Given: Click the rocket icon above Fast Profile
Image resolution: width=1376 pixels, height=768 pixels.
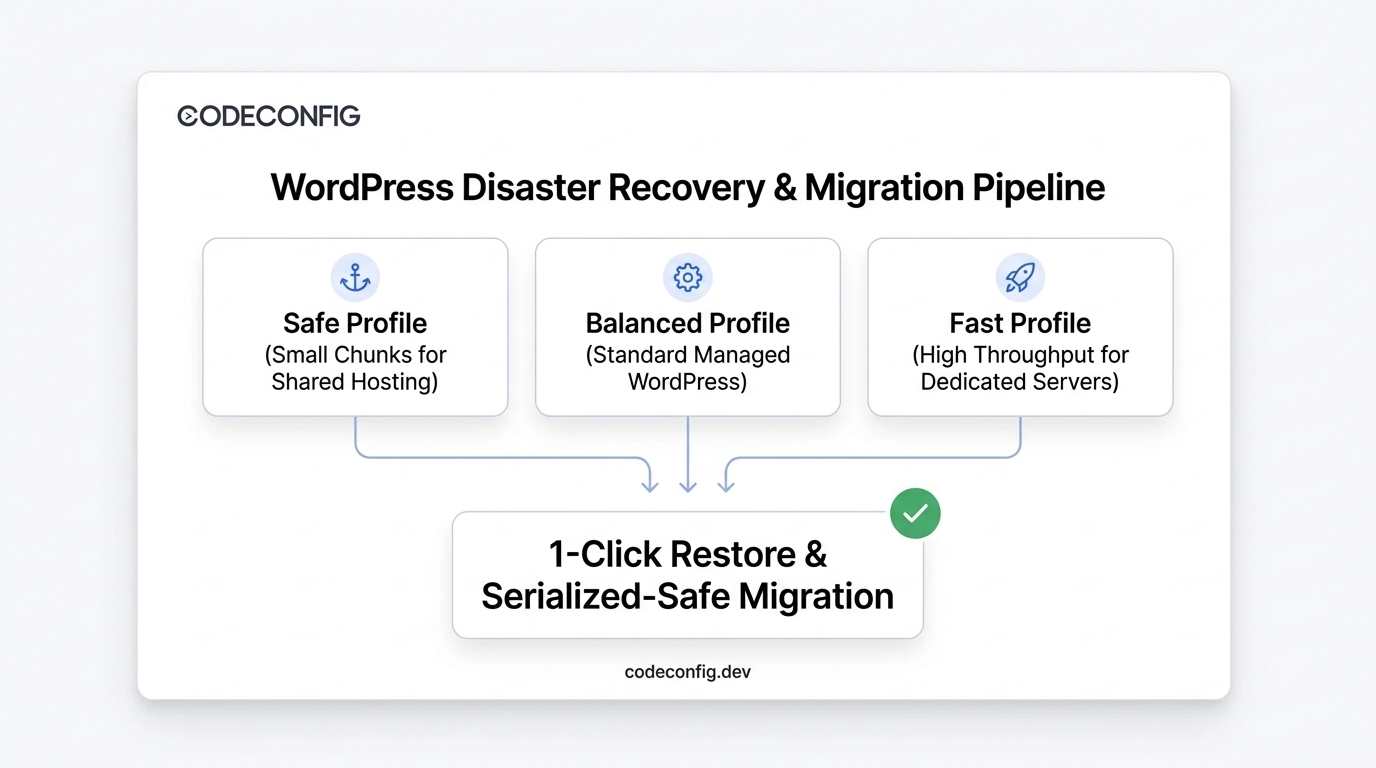Looking at the screenshot, I should point(1020,278).
